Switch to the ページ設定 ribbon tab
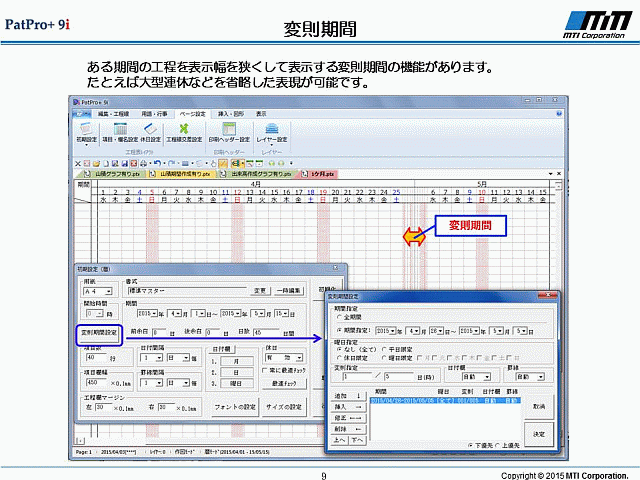The width and height of the screenshot is (640, 480). (192, 114)
